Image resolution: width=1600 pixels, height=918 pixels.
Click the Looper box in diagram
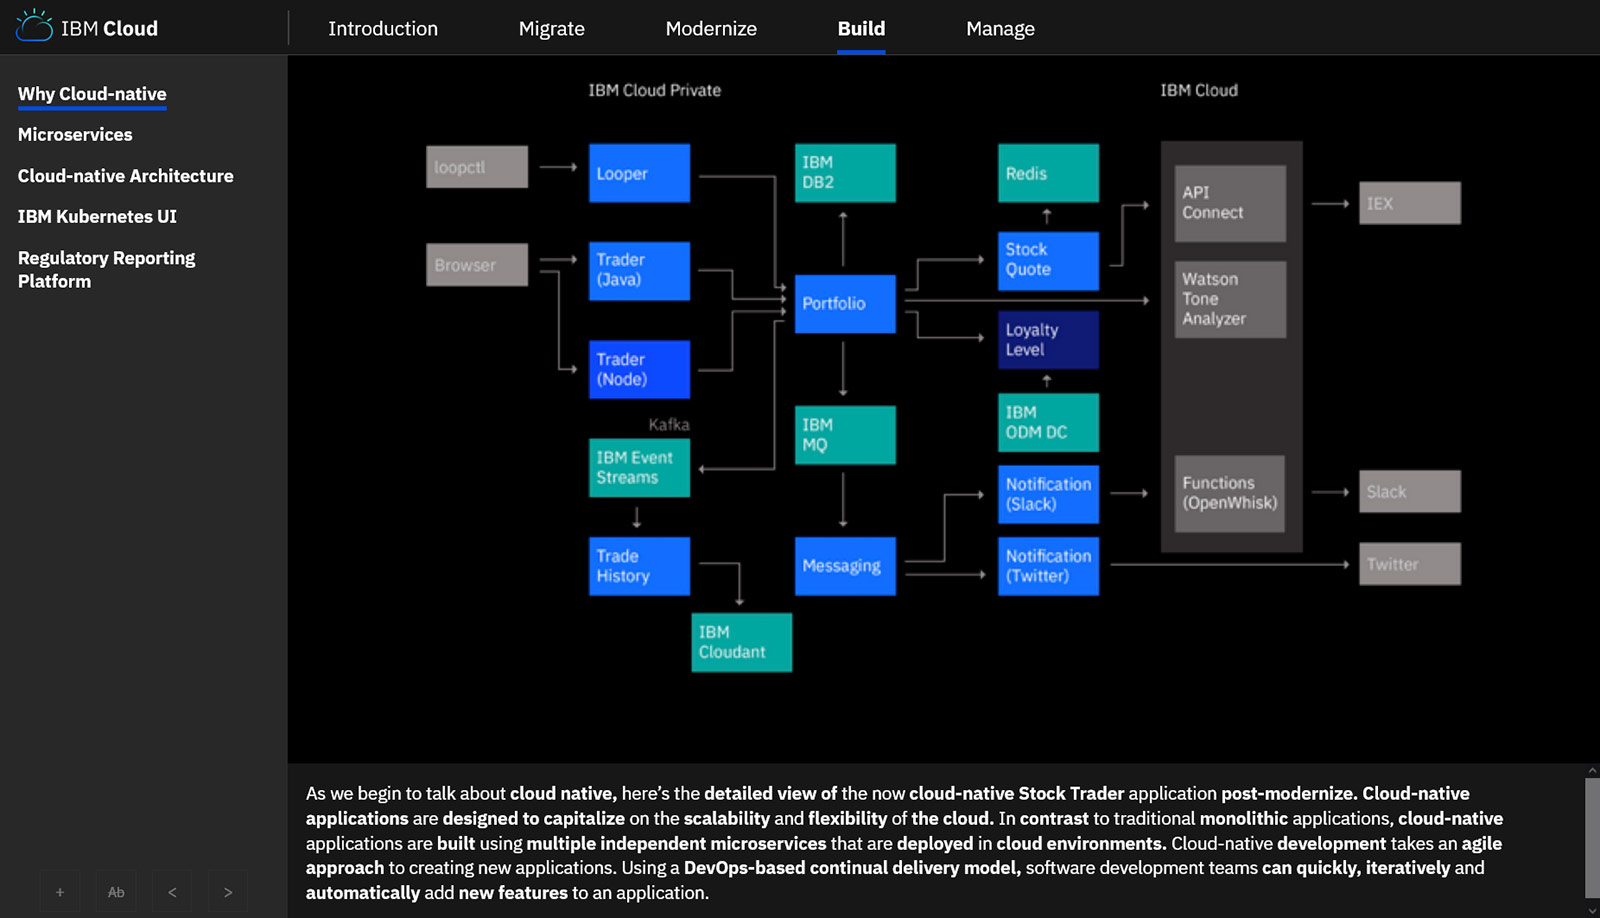639,173
